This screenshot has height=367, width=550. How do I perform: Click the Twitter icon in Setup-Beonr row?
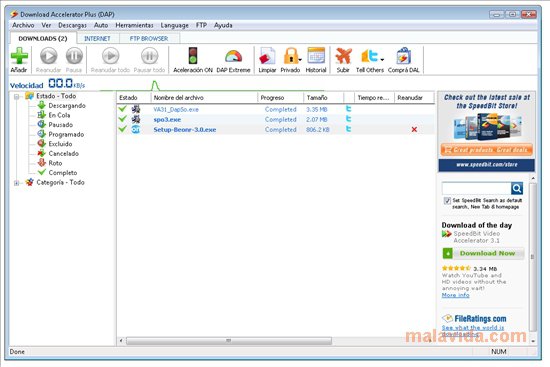[x=348, y=129]
